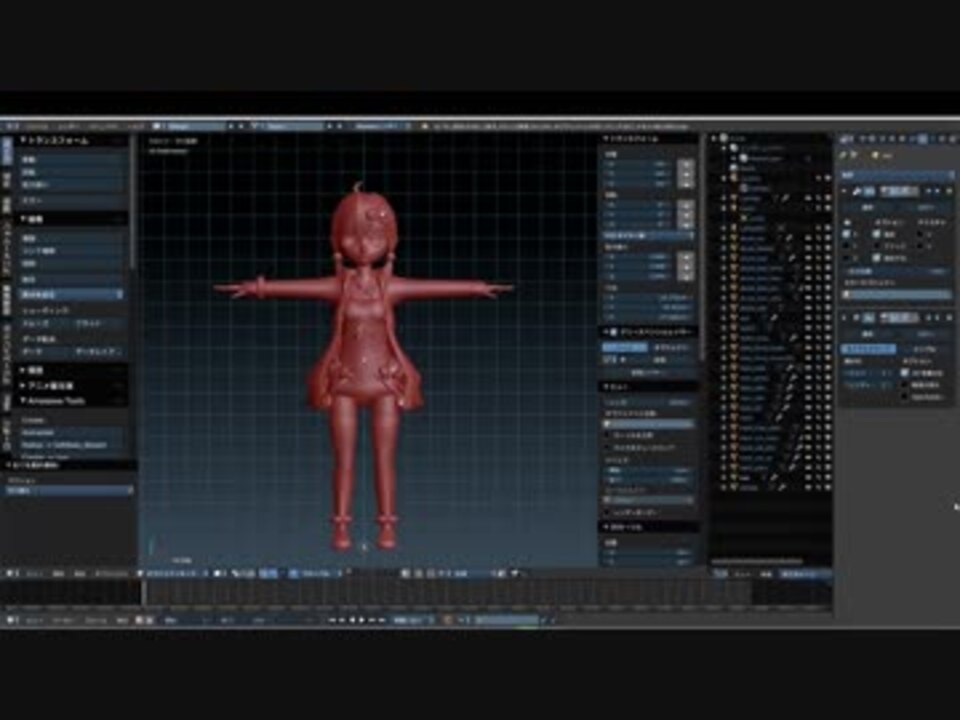Adjust the 結合距離 slider field

pyautogui.click(x=896, y=270)
